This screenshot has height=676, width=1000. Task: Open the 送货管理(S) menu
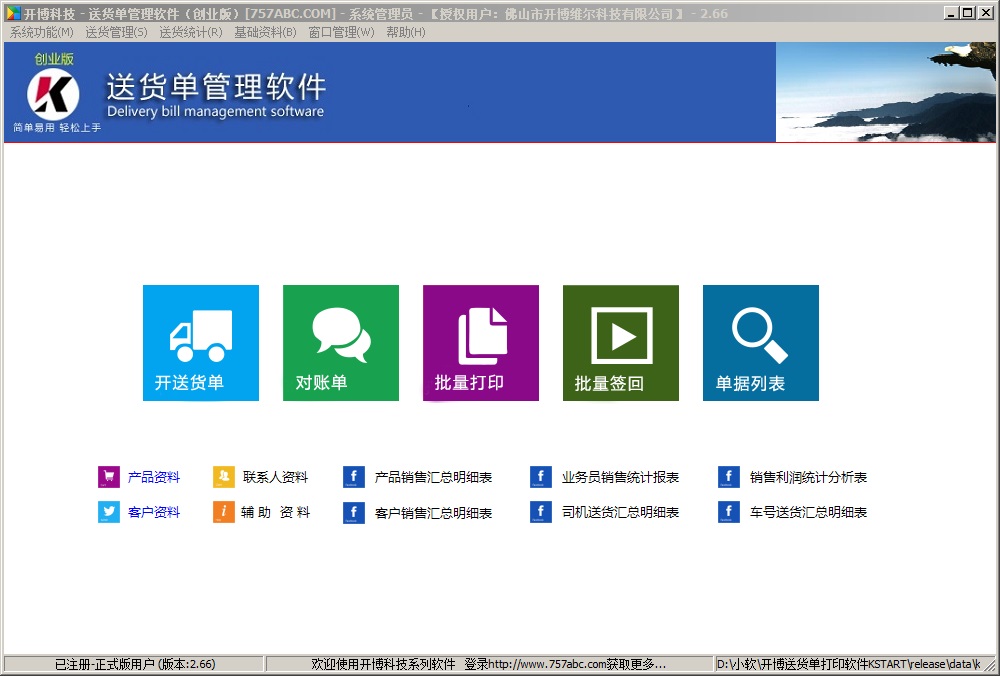coord(117,33)
